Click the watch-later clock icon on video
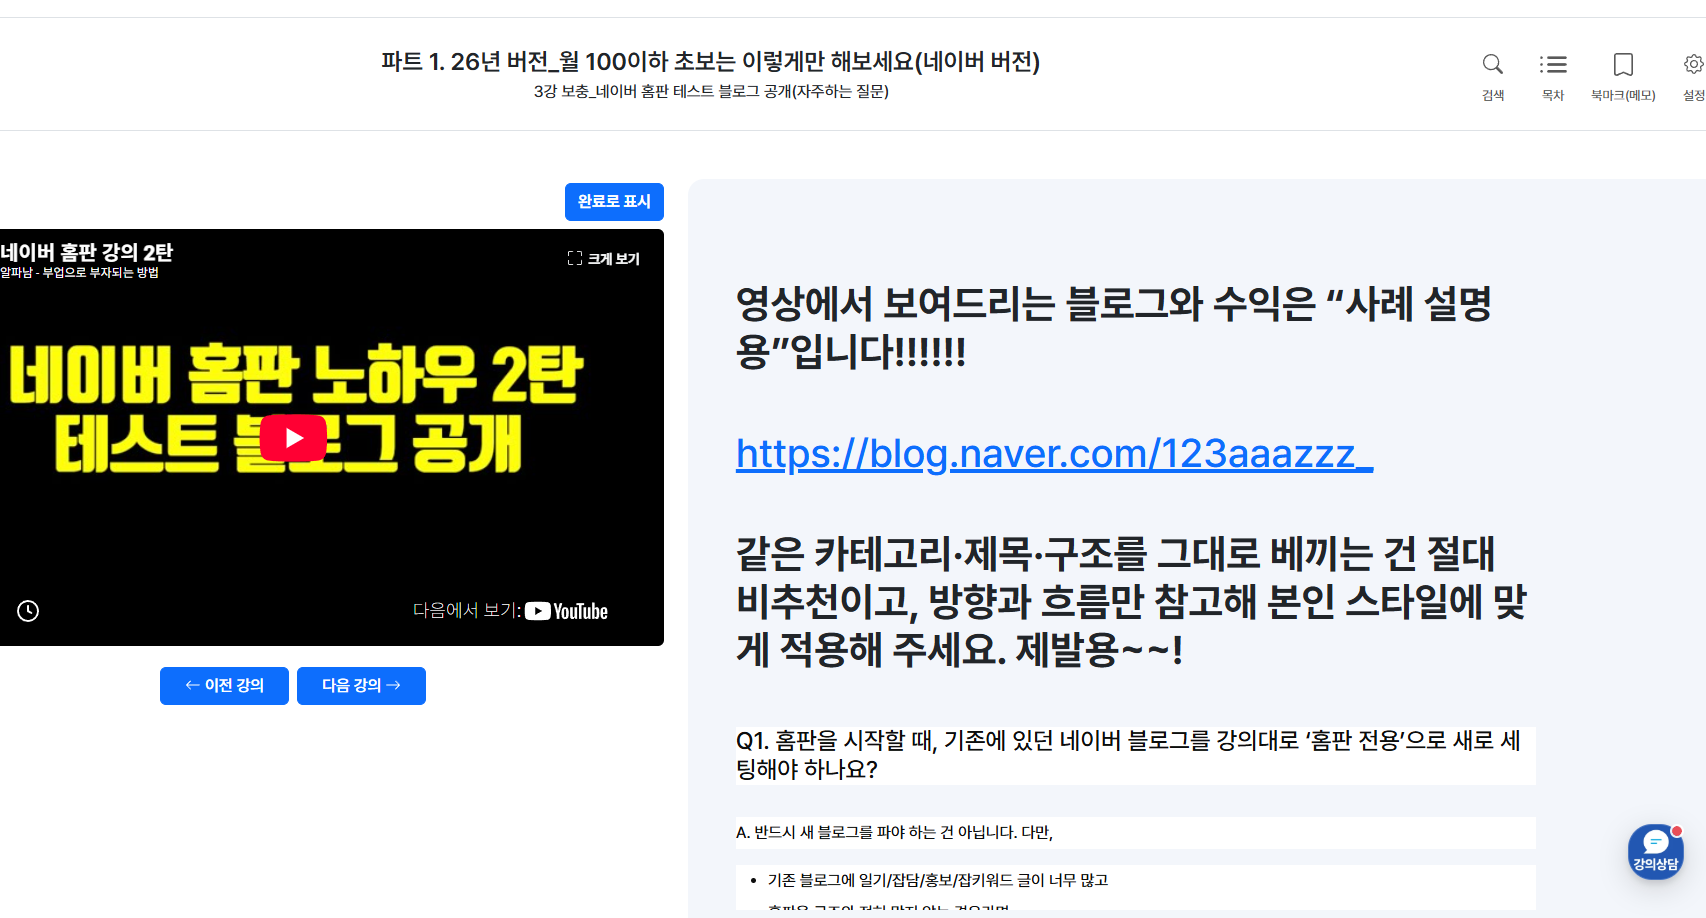This screenshot has width=1706, height=918. [x=28, y=611]
